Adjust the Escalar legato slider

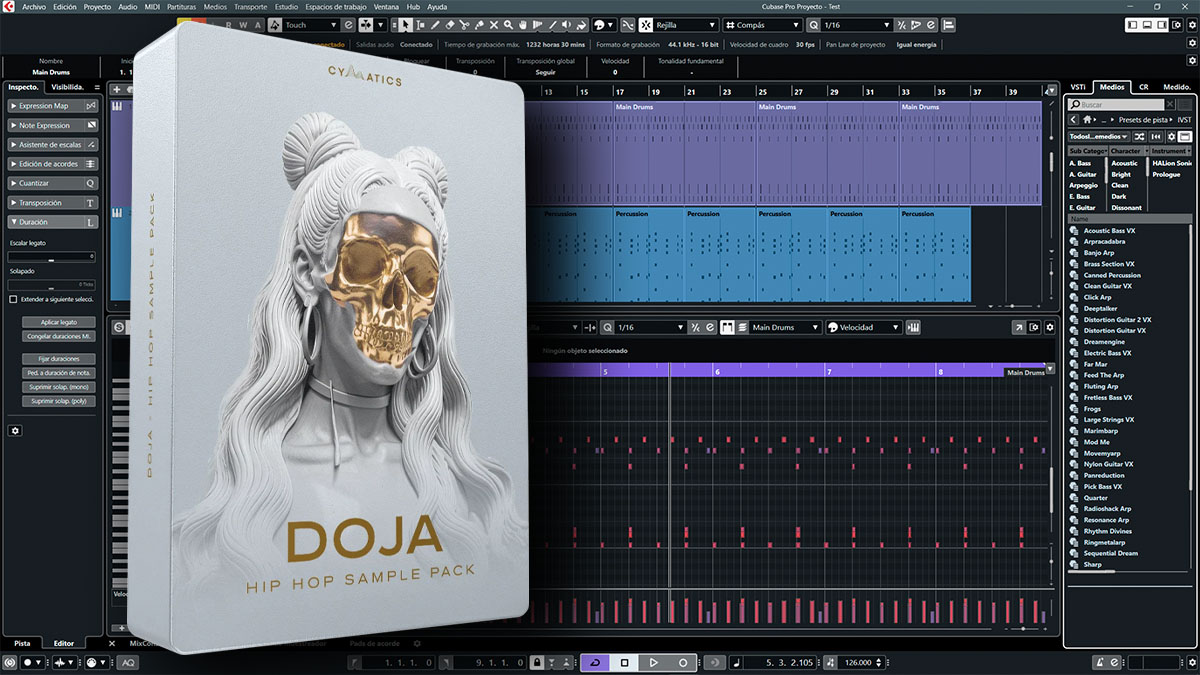pyautogui.click(x=52, y=258)
